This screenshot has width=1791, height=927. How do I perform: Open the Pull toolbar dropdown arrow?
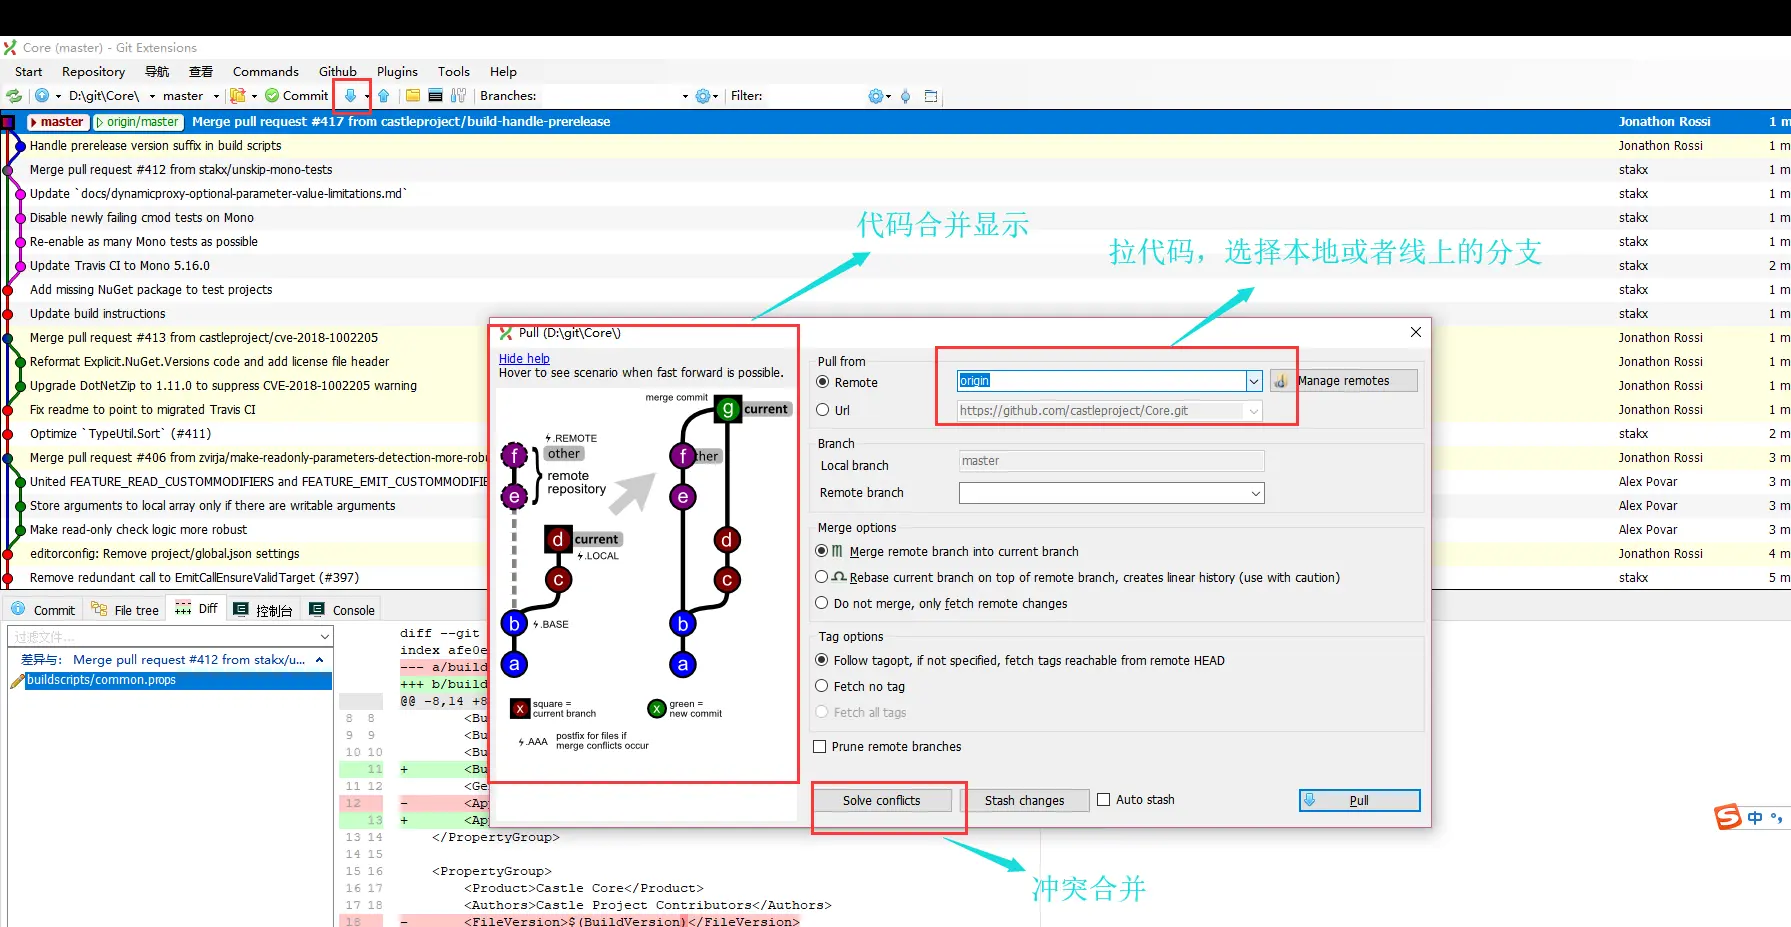(x=367, y=96)
